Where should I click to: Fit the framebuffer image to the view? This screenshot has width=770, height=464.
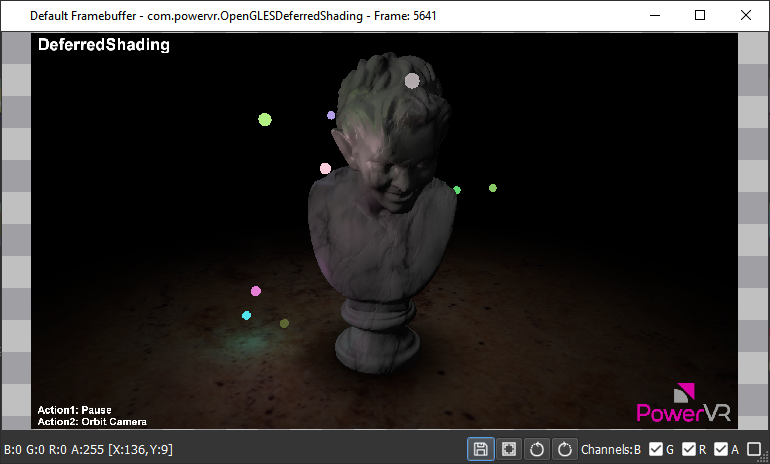[509, 449]
